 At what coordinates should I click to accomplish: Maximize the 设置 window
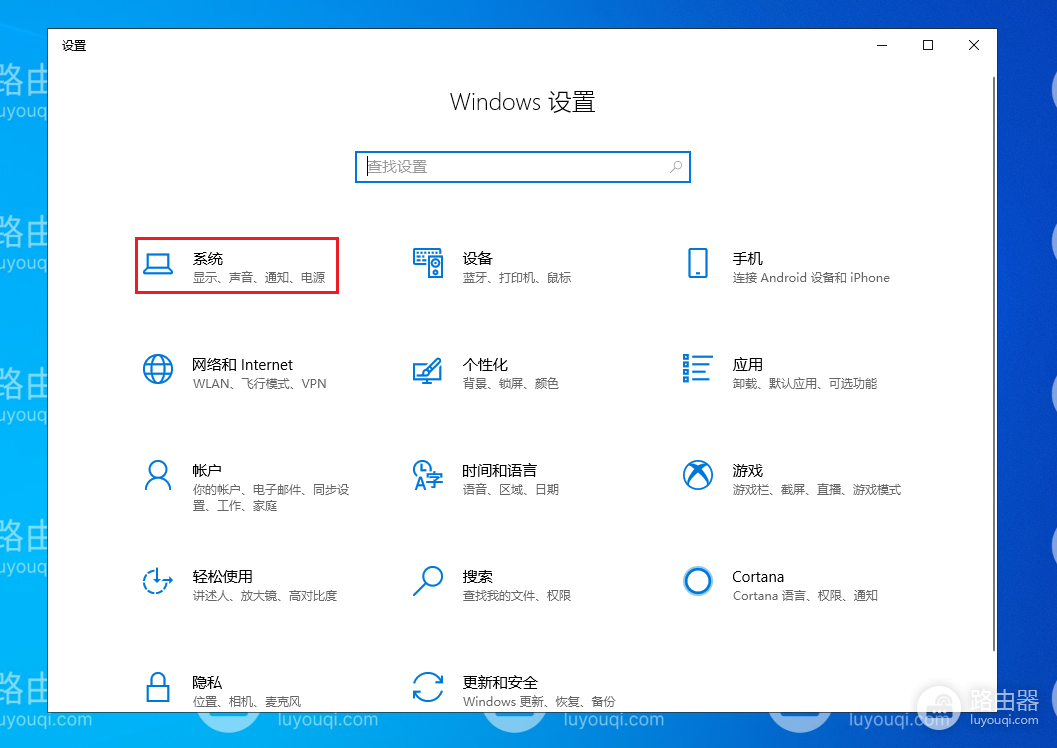[x=928, y=45]
